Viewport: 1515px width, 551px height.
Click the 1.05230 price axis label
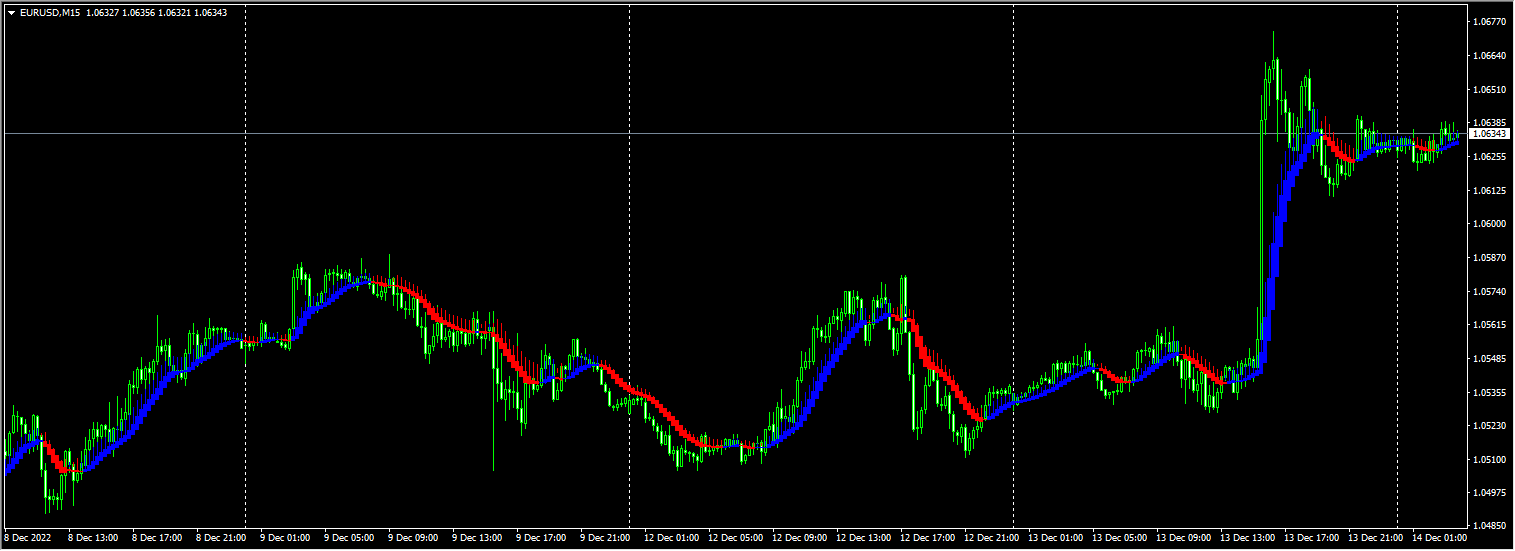[1490, 425]
